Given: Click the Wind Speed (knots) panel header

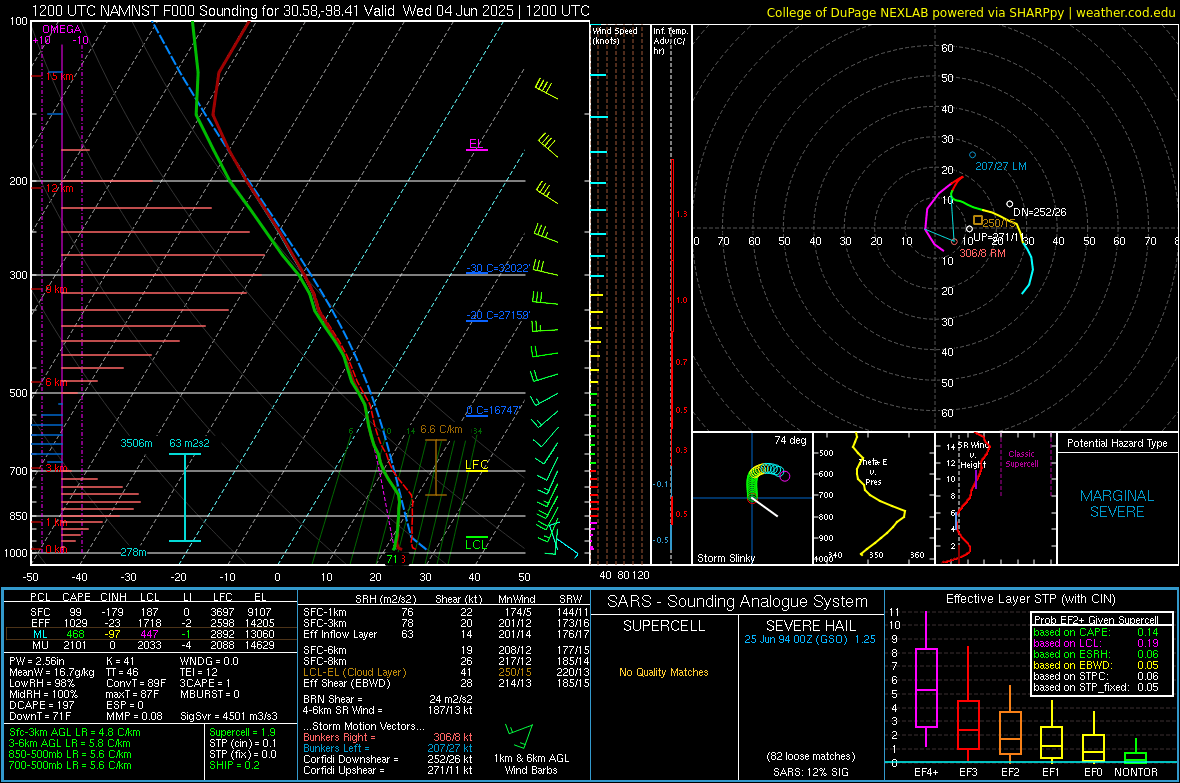Looking at the screenshot, I should (x=615, y=35).
